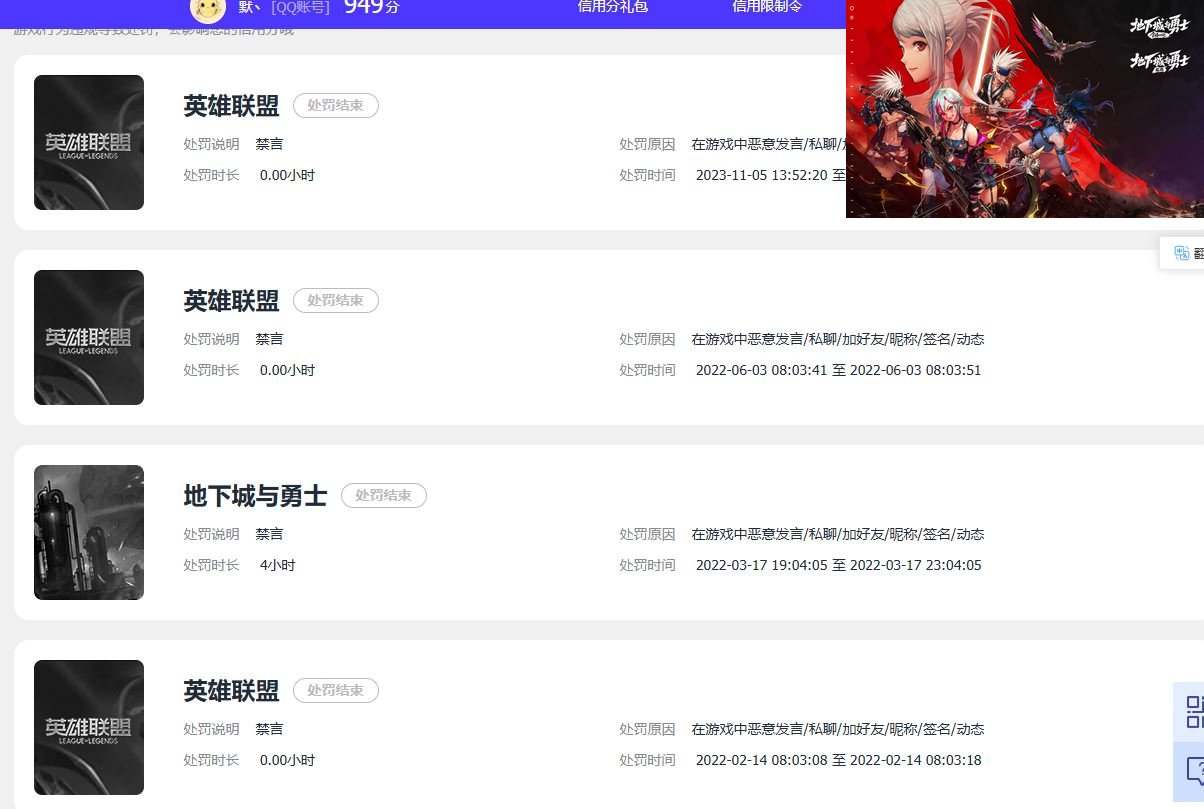Viewport: 1204px width, 809px height.
Task: Open the translate icon on right edge
Action: (x=1182, y=253)
